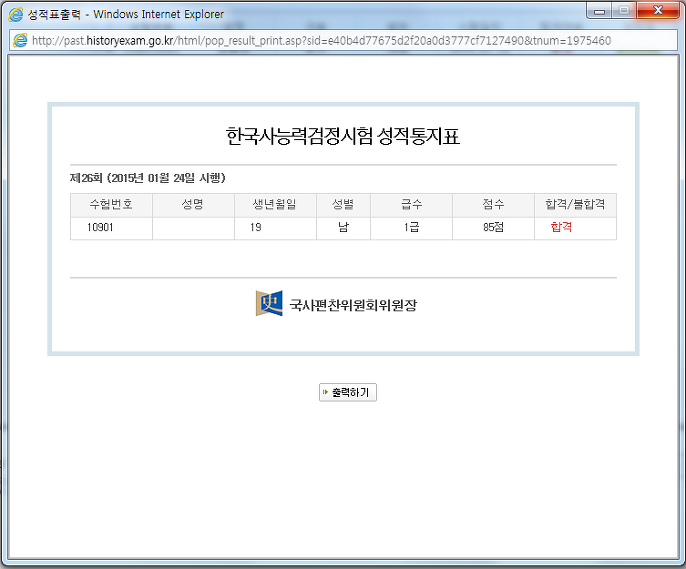Click the National Institute of Korean History logo

click(x=269, y=304)
